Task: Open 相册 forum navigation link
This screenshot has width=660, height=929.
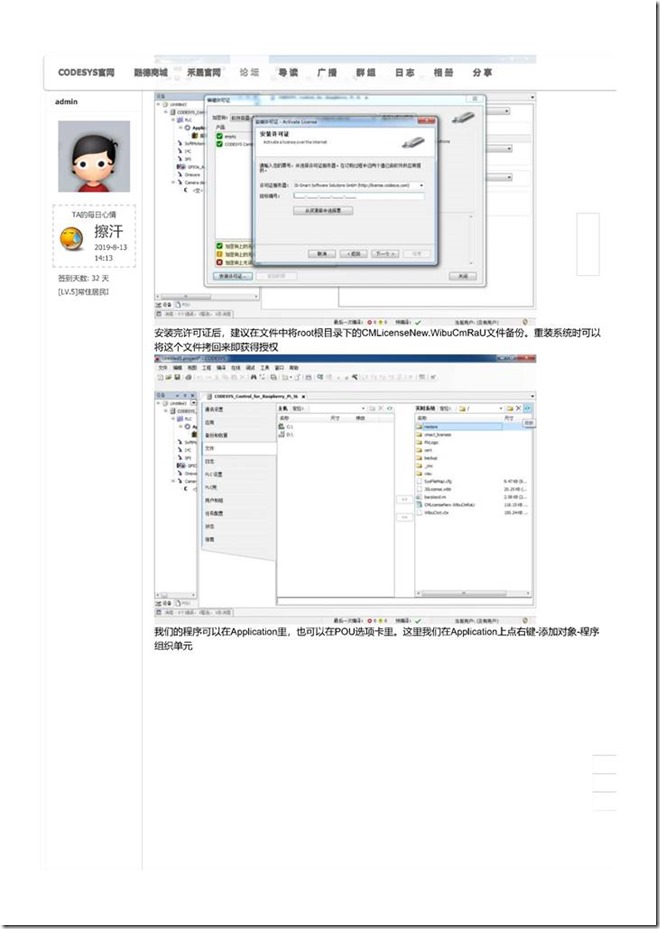Action: tap(443, 73)
